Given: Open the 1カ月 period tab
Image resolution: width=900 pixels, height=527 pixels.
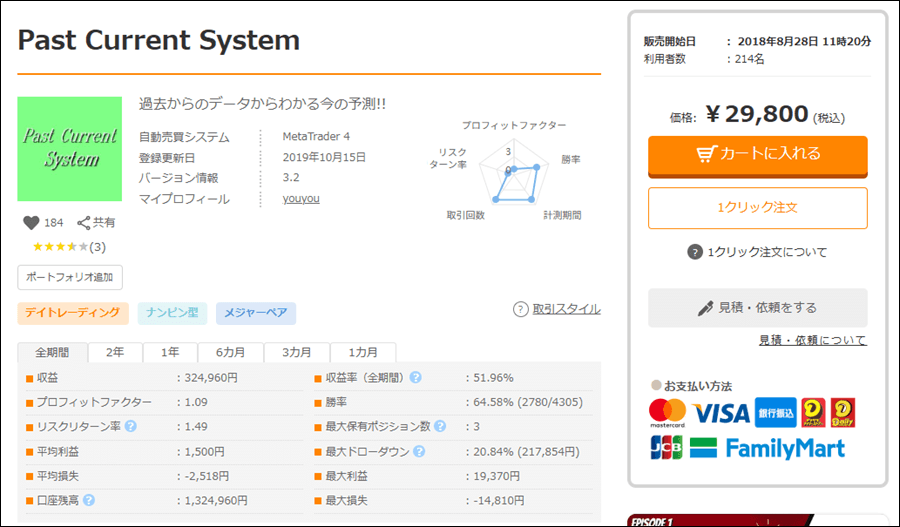Looking at the screenshot, I should [x=362, y=352].
